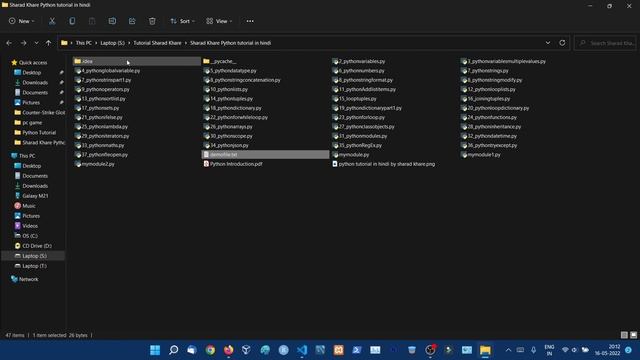Open the Sort dropdown

(x=182, y=21)
